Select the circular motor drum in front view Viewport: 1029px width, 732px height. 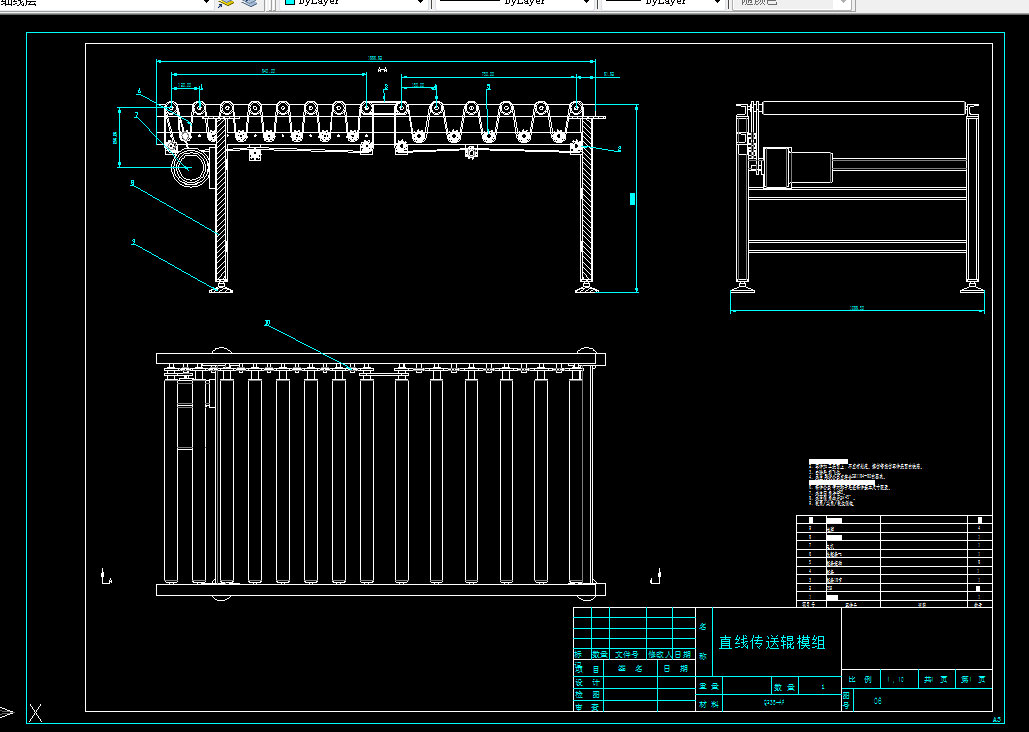click(189, 167)
